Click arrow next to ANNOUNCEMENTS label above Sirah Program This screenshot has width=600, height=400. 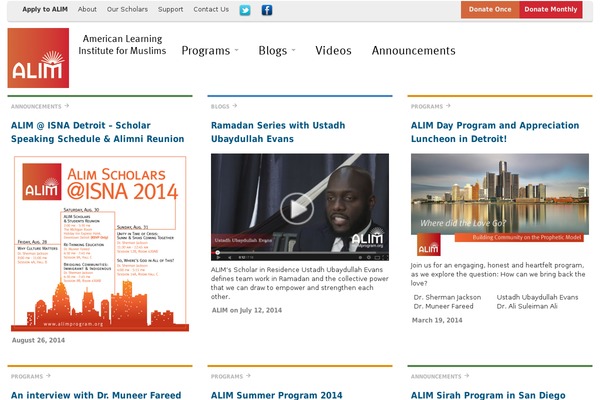pyautogui.click(x=466, y=376)
